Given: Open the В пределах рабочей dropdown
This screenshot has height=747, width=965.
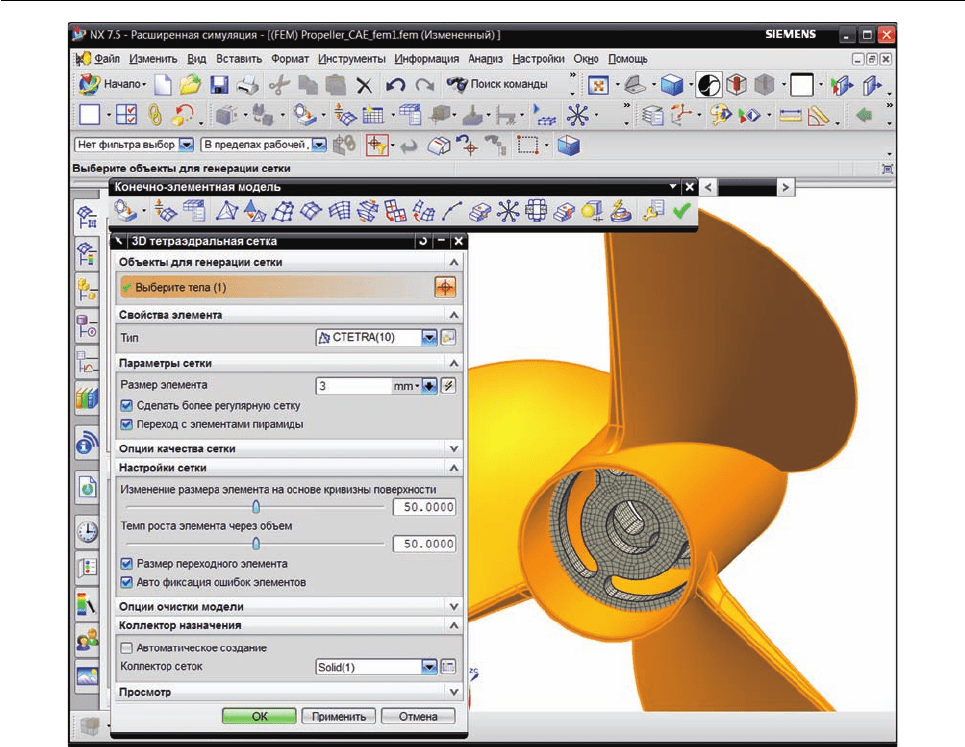Looking at the screenshot, I should [x=319, y=145].
